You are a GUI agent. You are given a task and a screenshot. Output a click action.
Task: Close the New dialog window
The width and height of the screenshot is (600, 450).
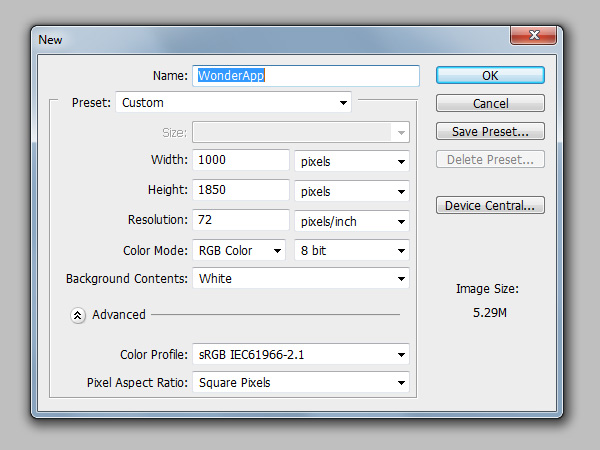pos(533,36)
